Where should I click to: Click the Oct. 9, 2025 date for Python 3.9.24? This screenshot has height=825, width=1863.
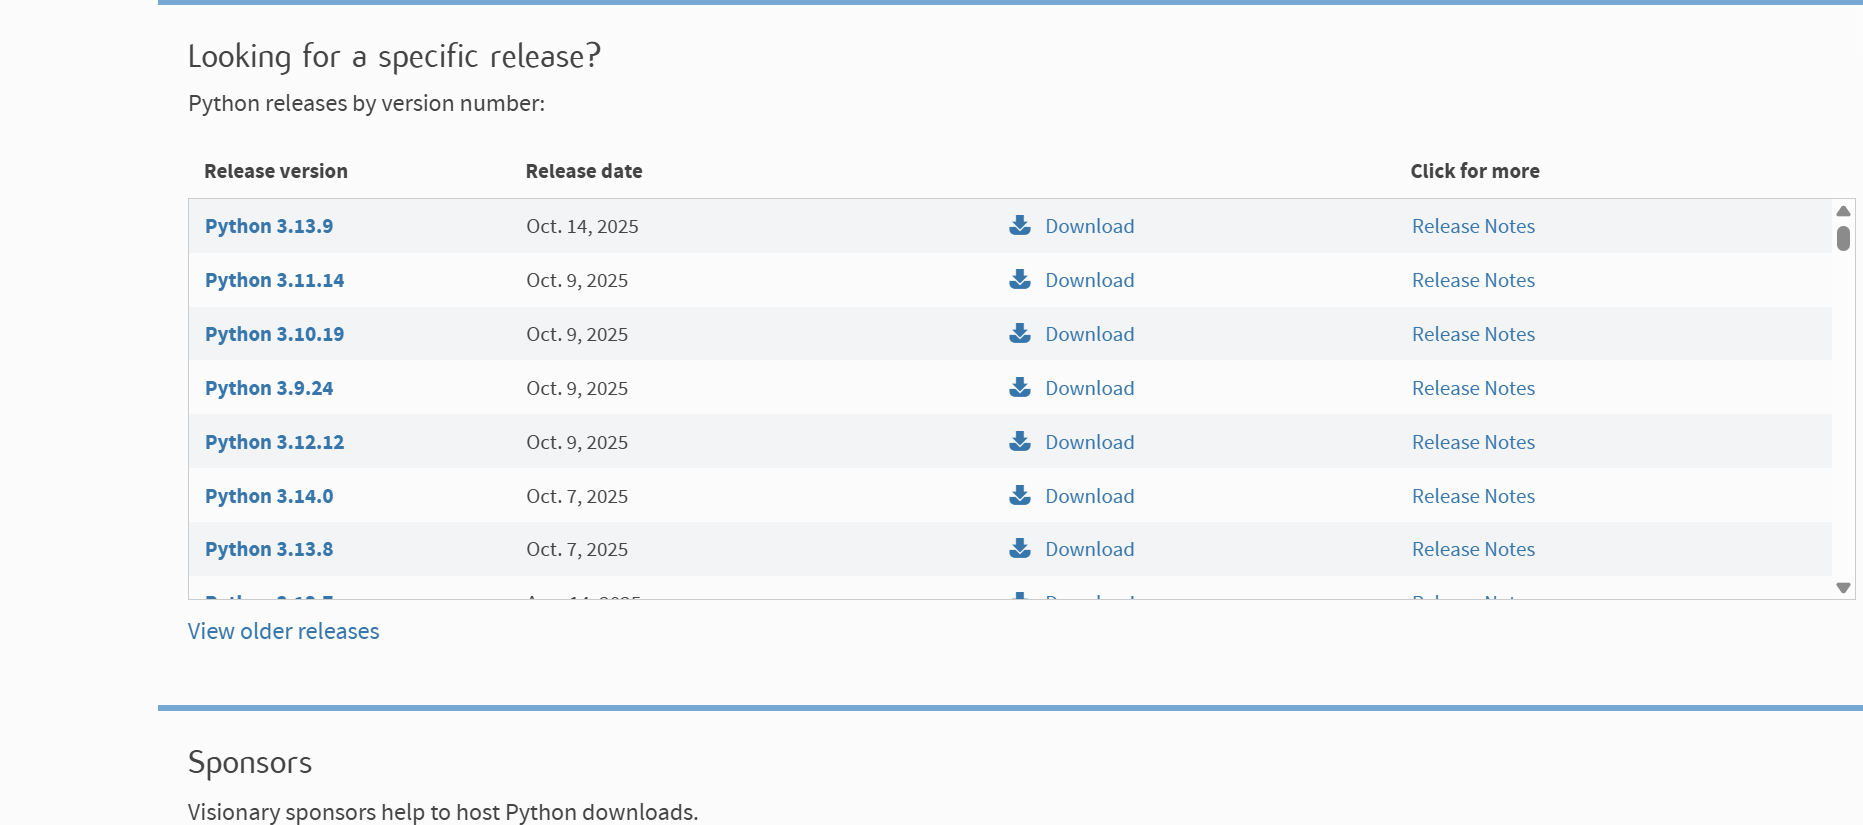577,388
